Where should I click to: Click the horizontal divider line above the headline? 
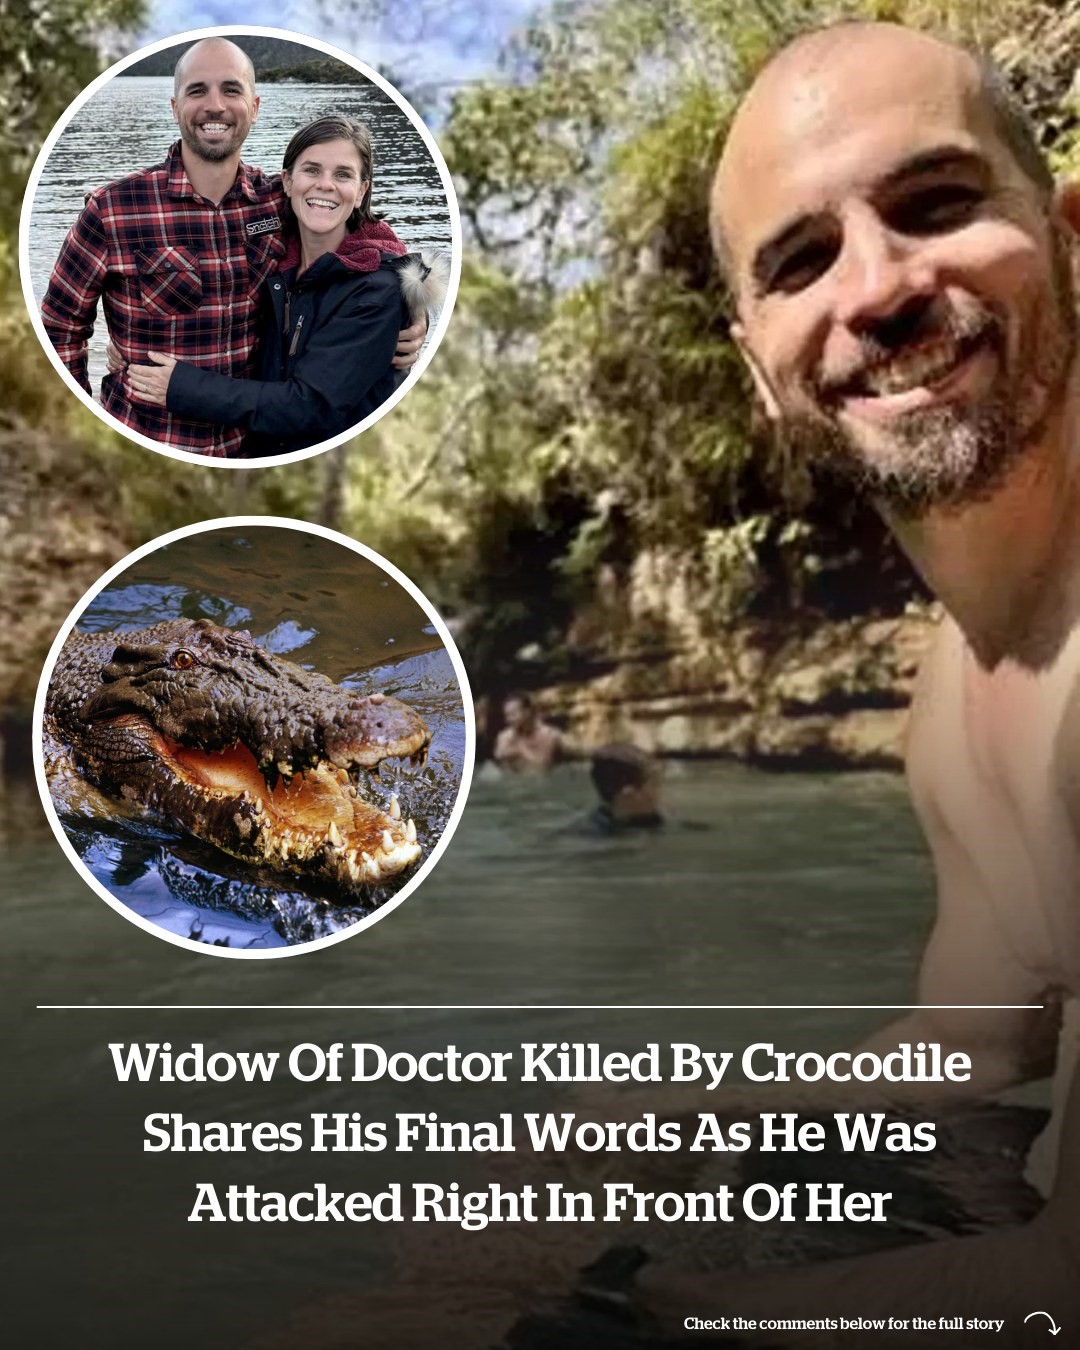pos(540,1007)
